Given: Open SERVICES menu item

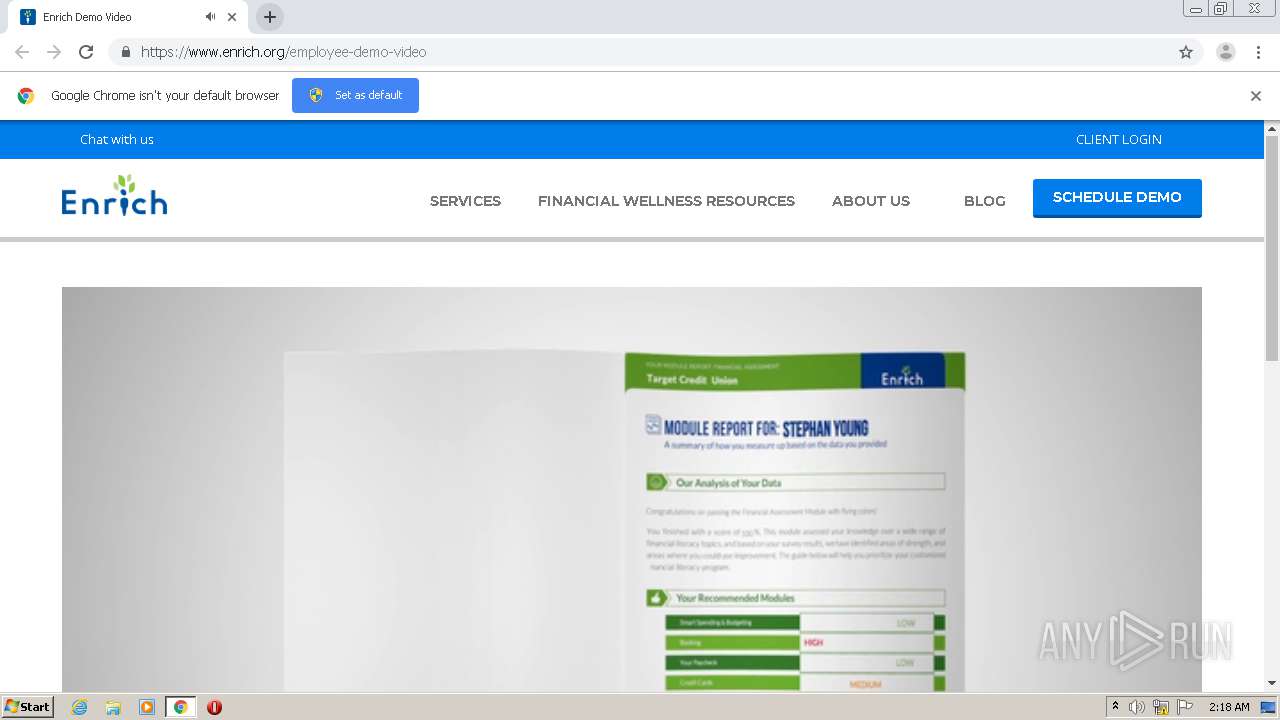Looking at the screenshot, I should 465,201.
